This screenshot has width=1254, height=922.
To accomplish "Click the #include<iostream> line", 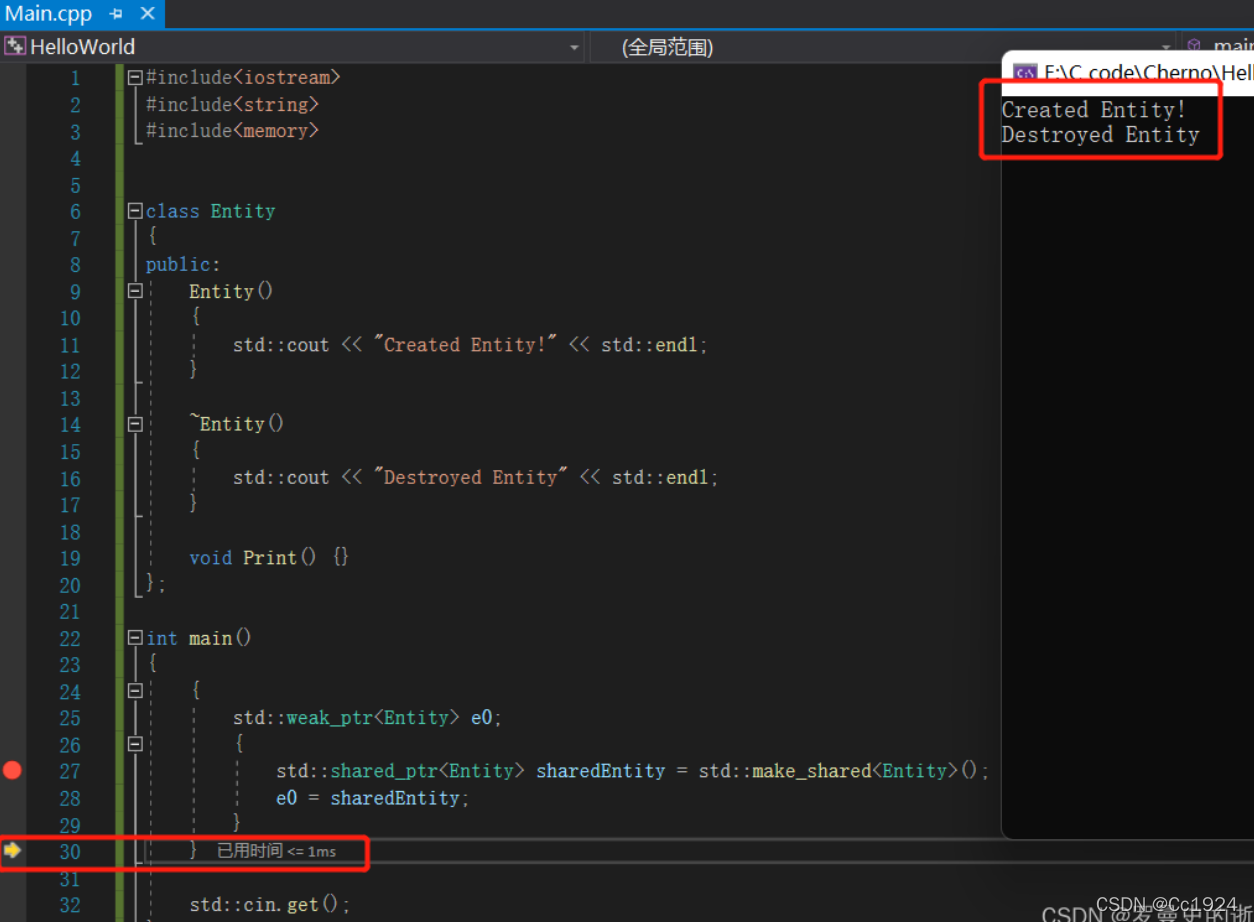I will tap(243, 77).
